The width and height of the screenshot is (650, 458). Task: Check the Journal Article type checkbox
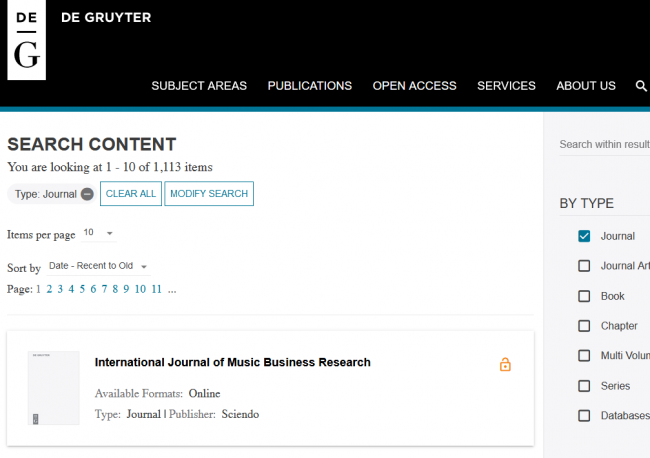click(x=584, y=266)
